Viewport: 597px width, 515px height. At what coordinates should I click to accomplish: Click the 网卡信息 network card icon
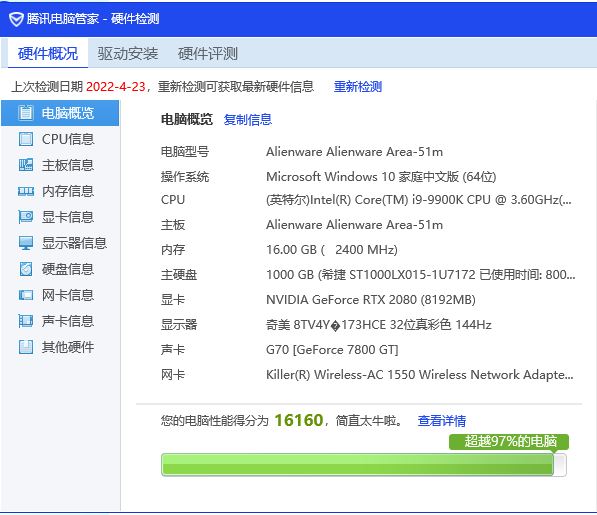tap(26, 295)
